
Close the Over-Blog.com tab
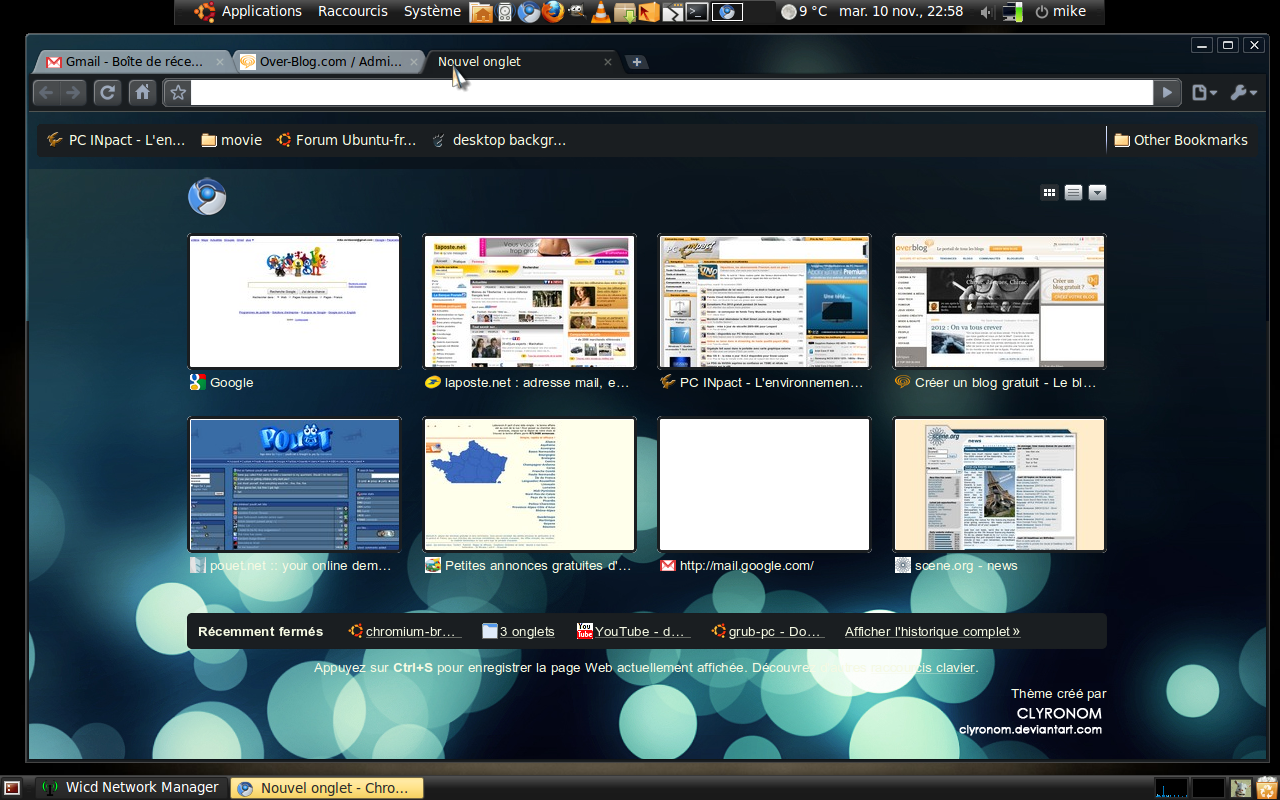tap(415, 62)
